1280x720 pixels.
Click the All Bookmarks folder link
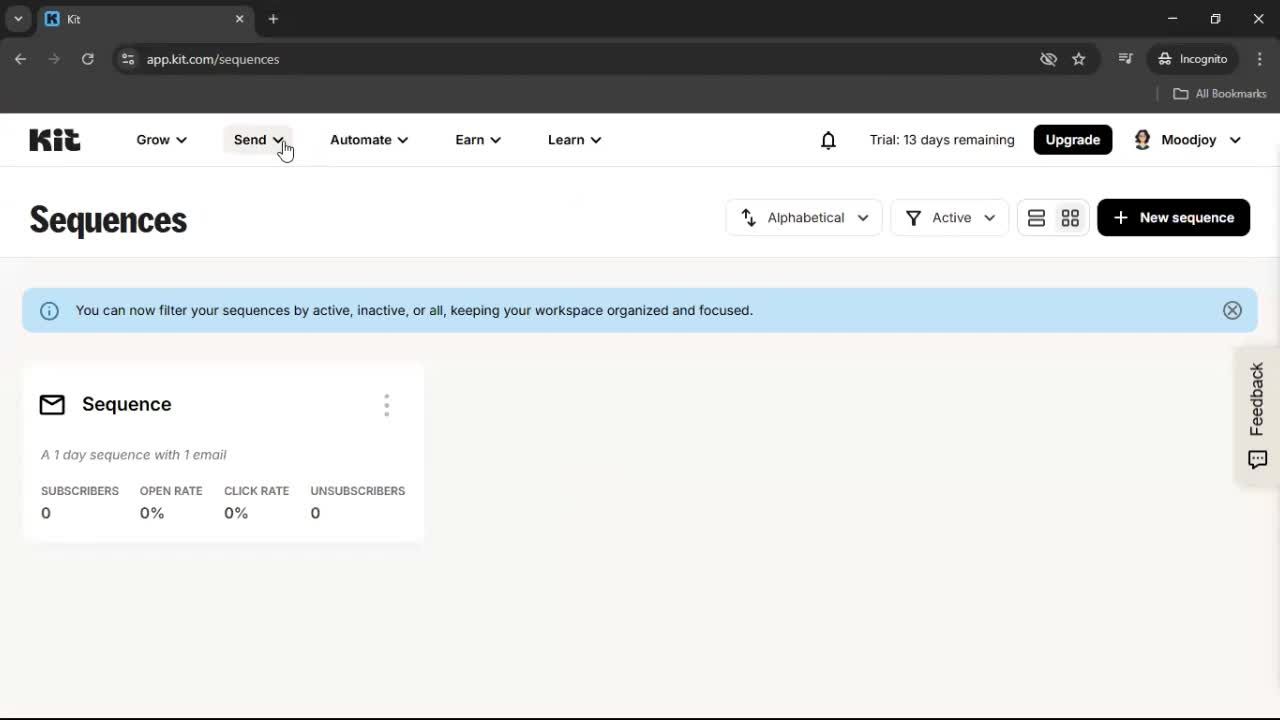(1219, 93)
